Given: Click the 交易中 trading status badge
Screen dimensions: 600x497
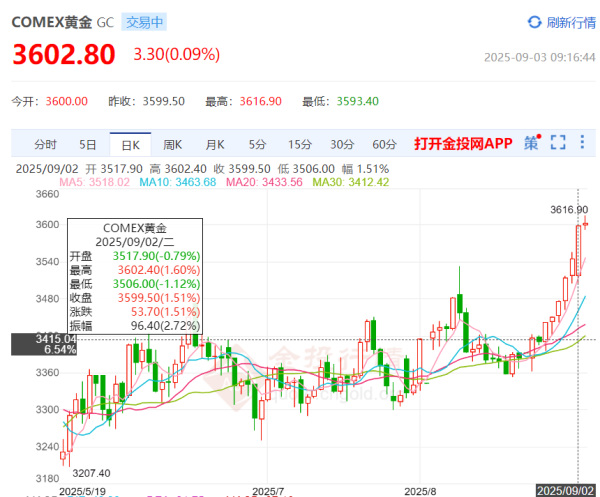Looking at the screenshot, I should [x=144, y=22].
